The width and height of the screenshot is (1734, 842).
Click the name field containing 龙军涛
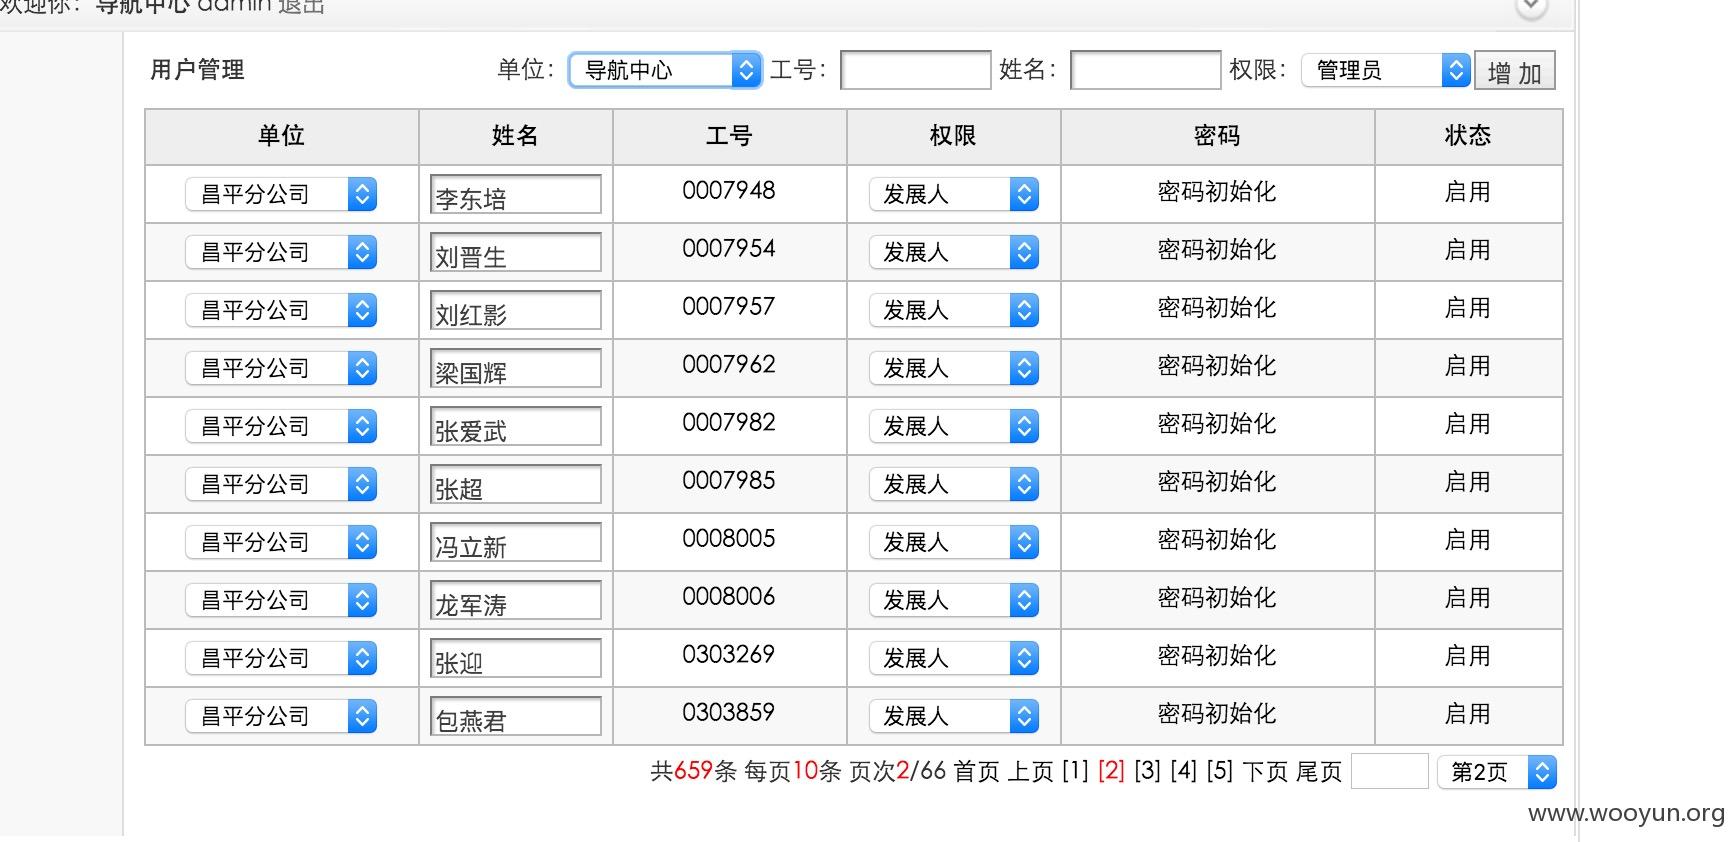(516, 601)
